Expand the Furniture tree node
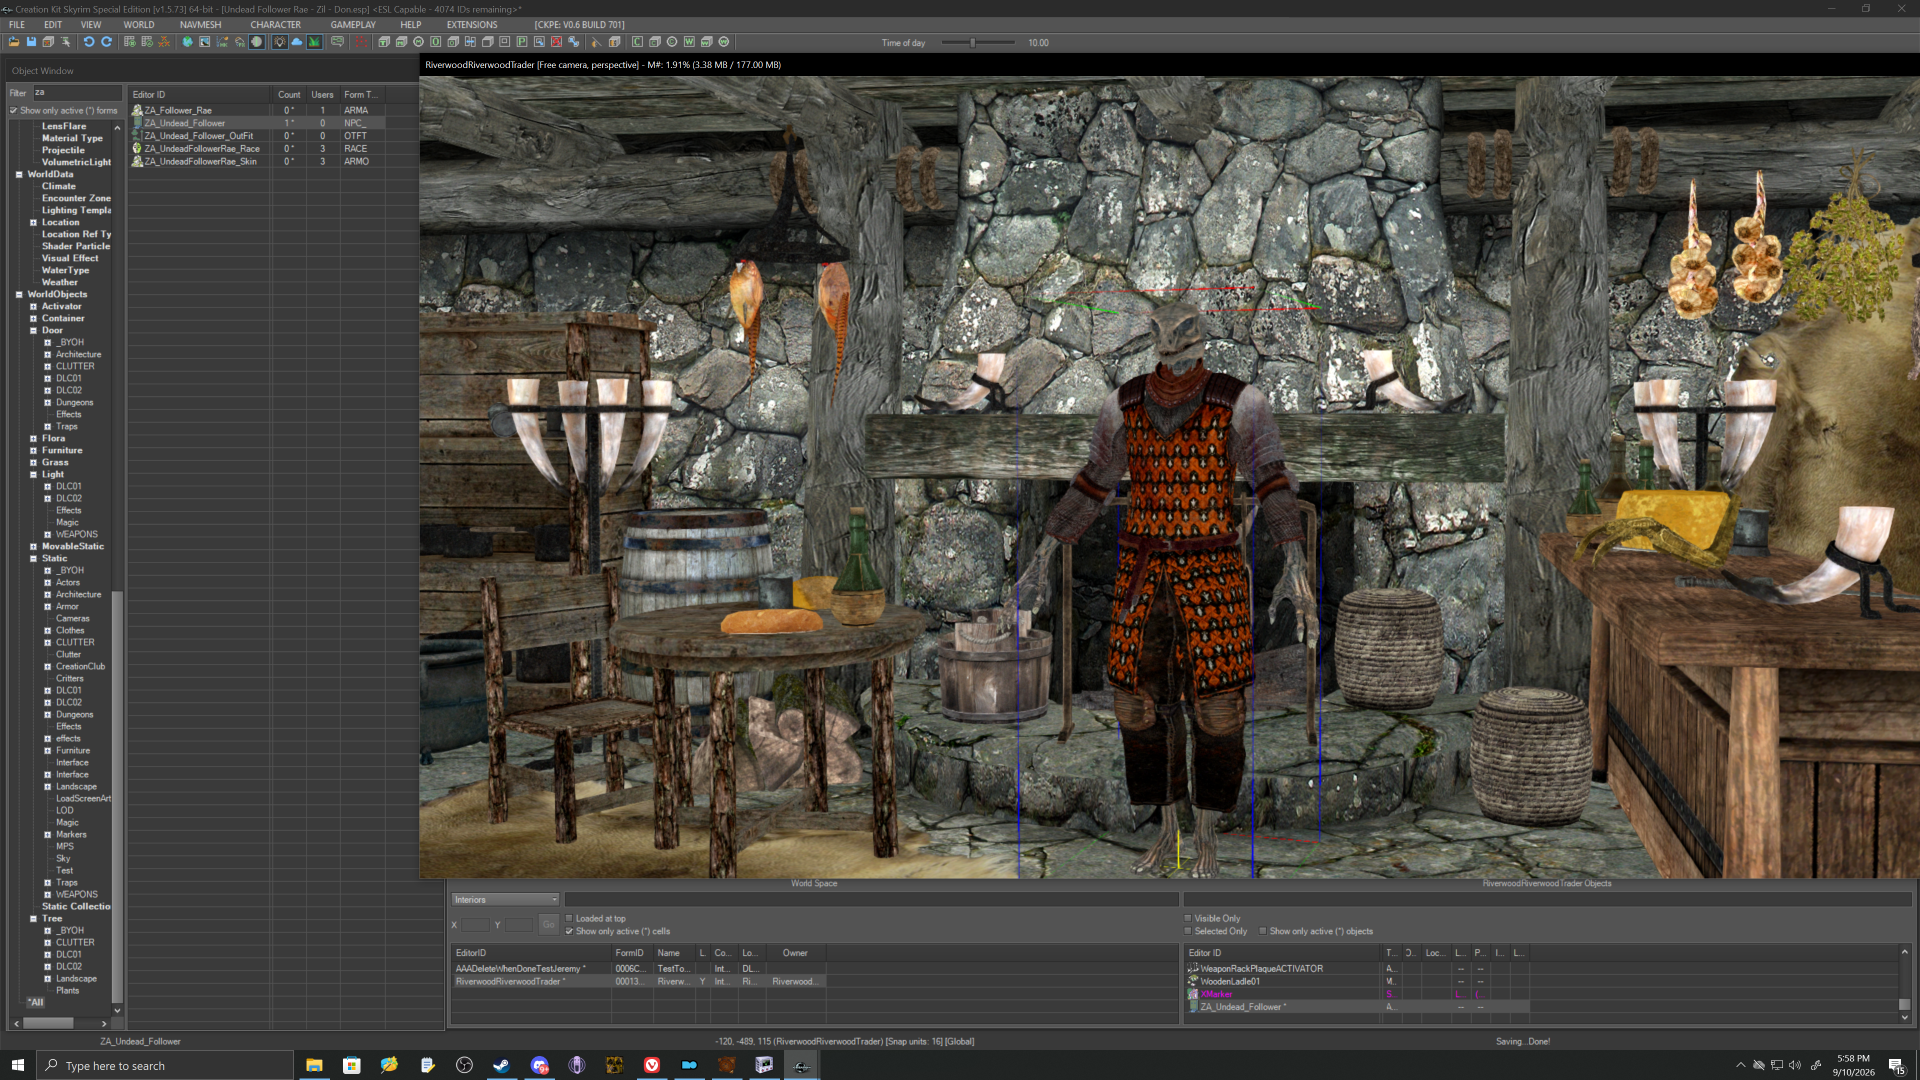1920x1080 pixels. click(33, 450)
